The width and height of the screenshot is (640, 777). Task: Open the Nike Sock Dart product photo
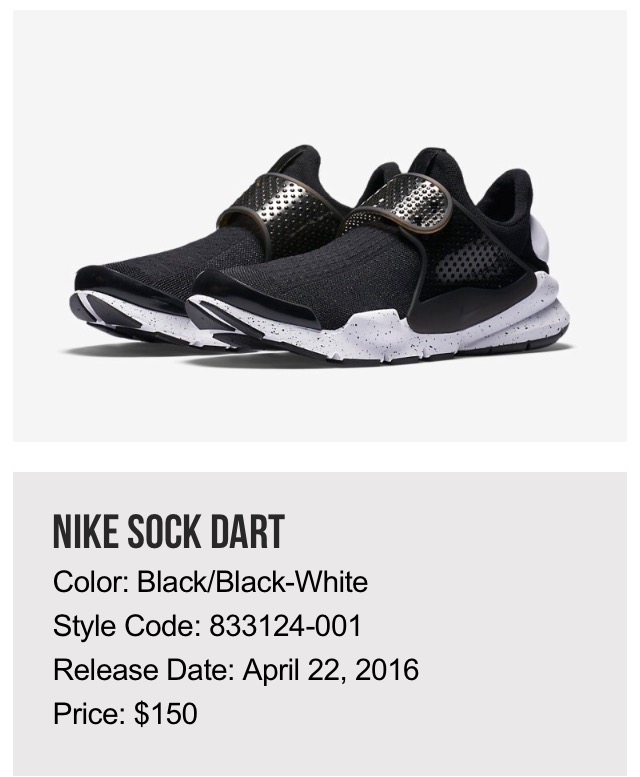[x=320, y=225]
